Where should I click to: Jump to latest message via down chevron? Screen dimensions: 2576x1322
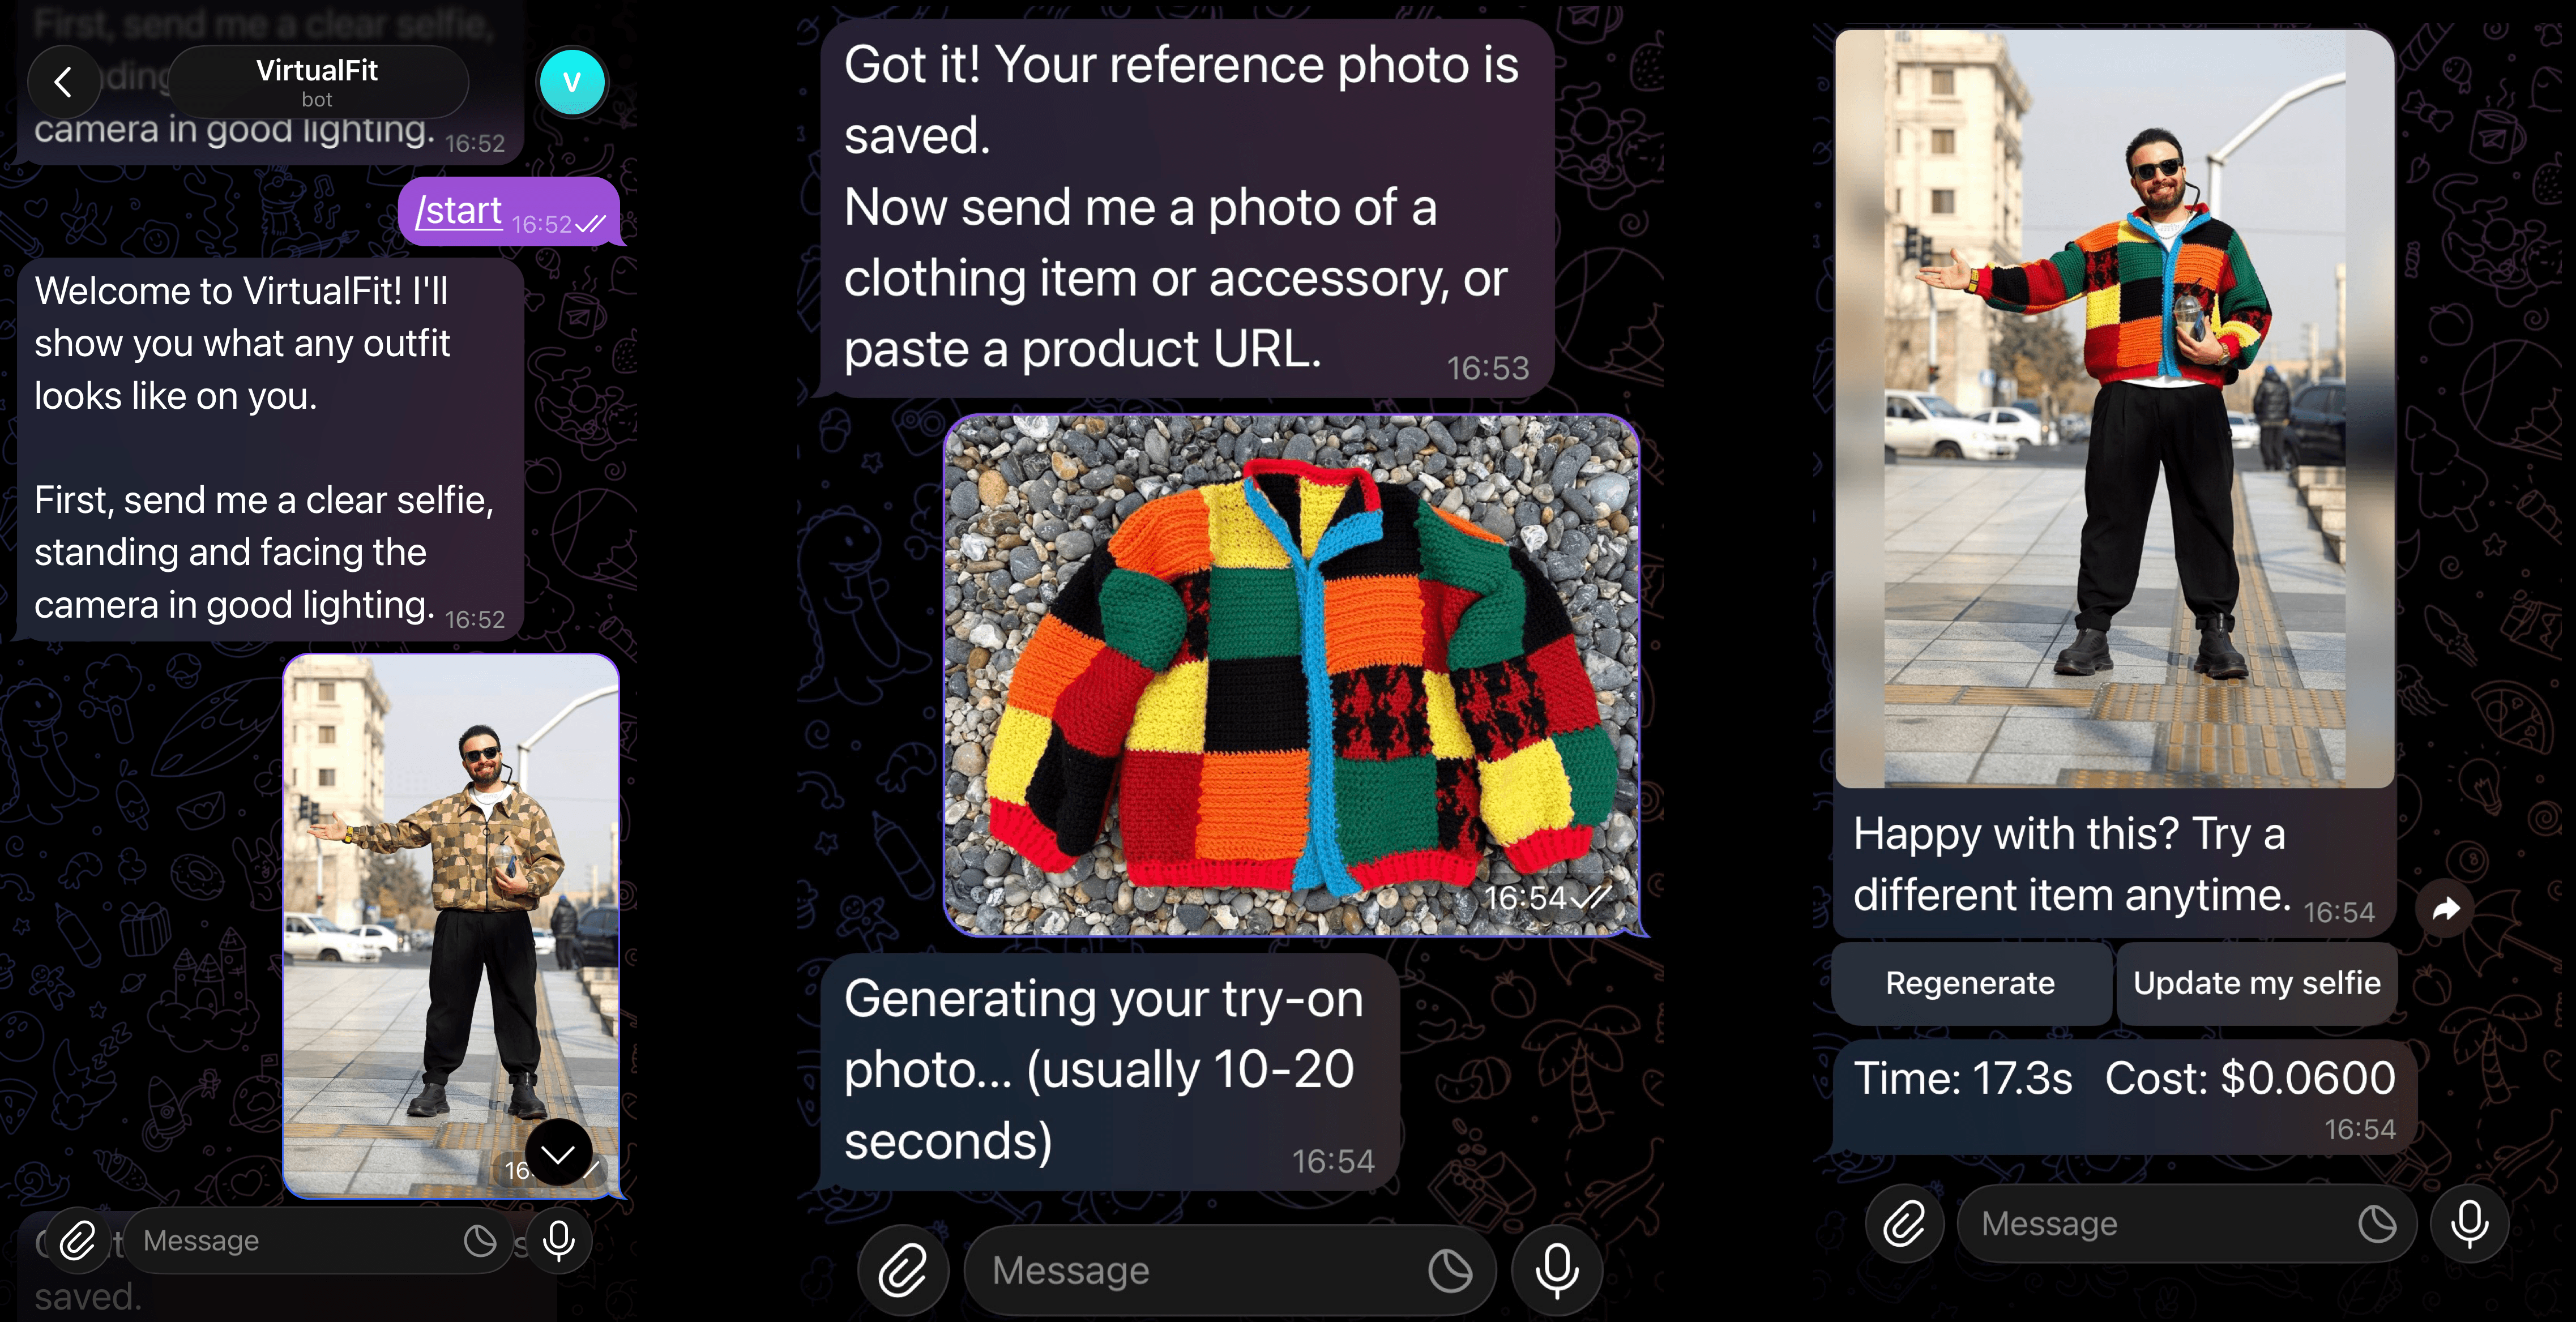(x=558, y=1154)
